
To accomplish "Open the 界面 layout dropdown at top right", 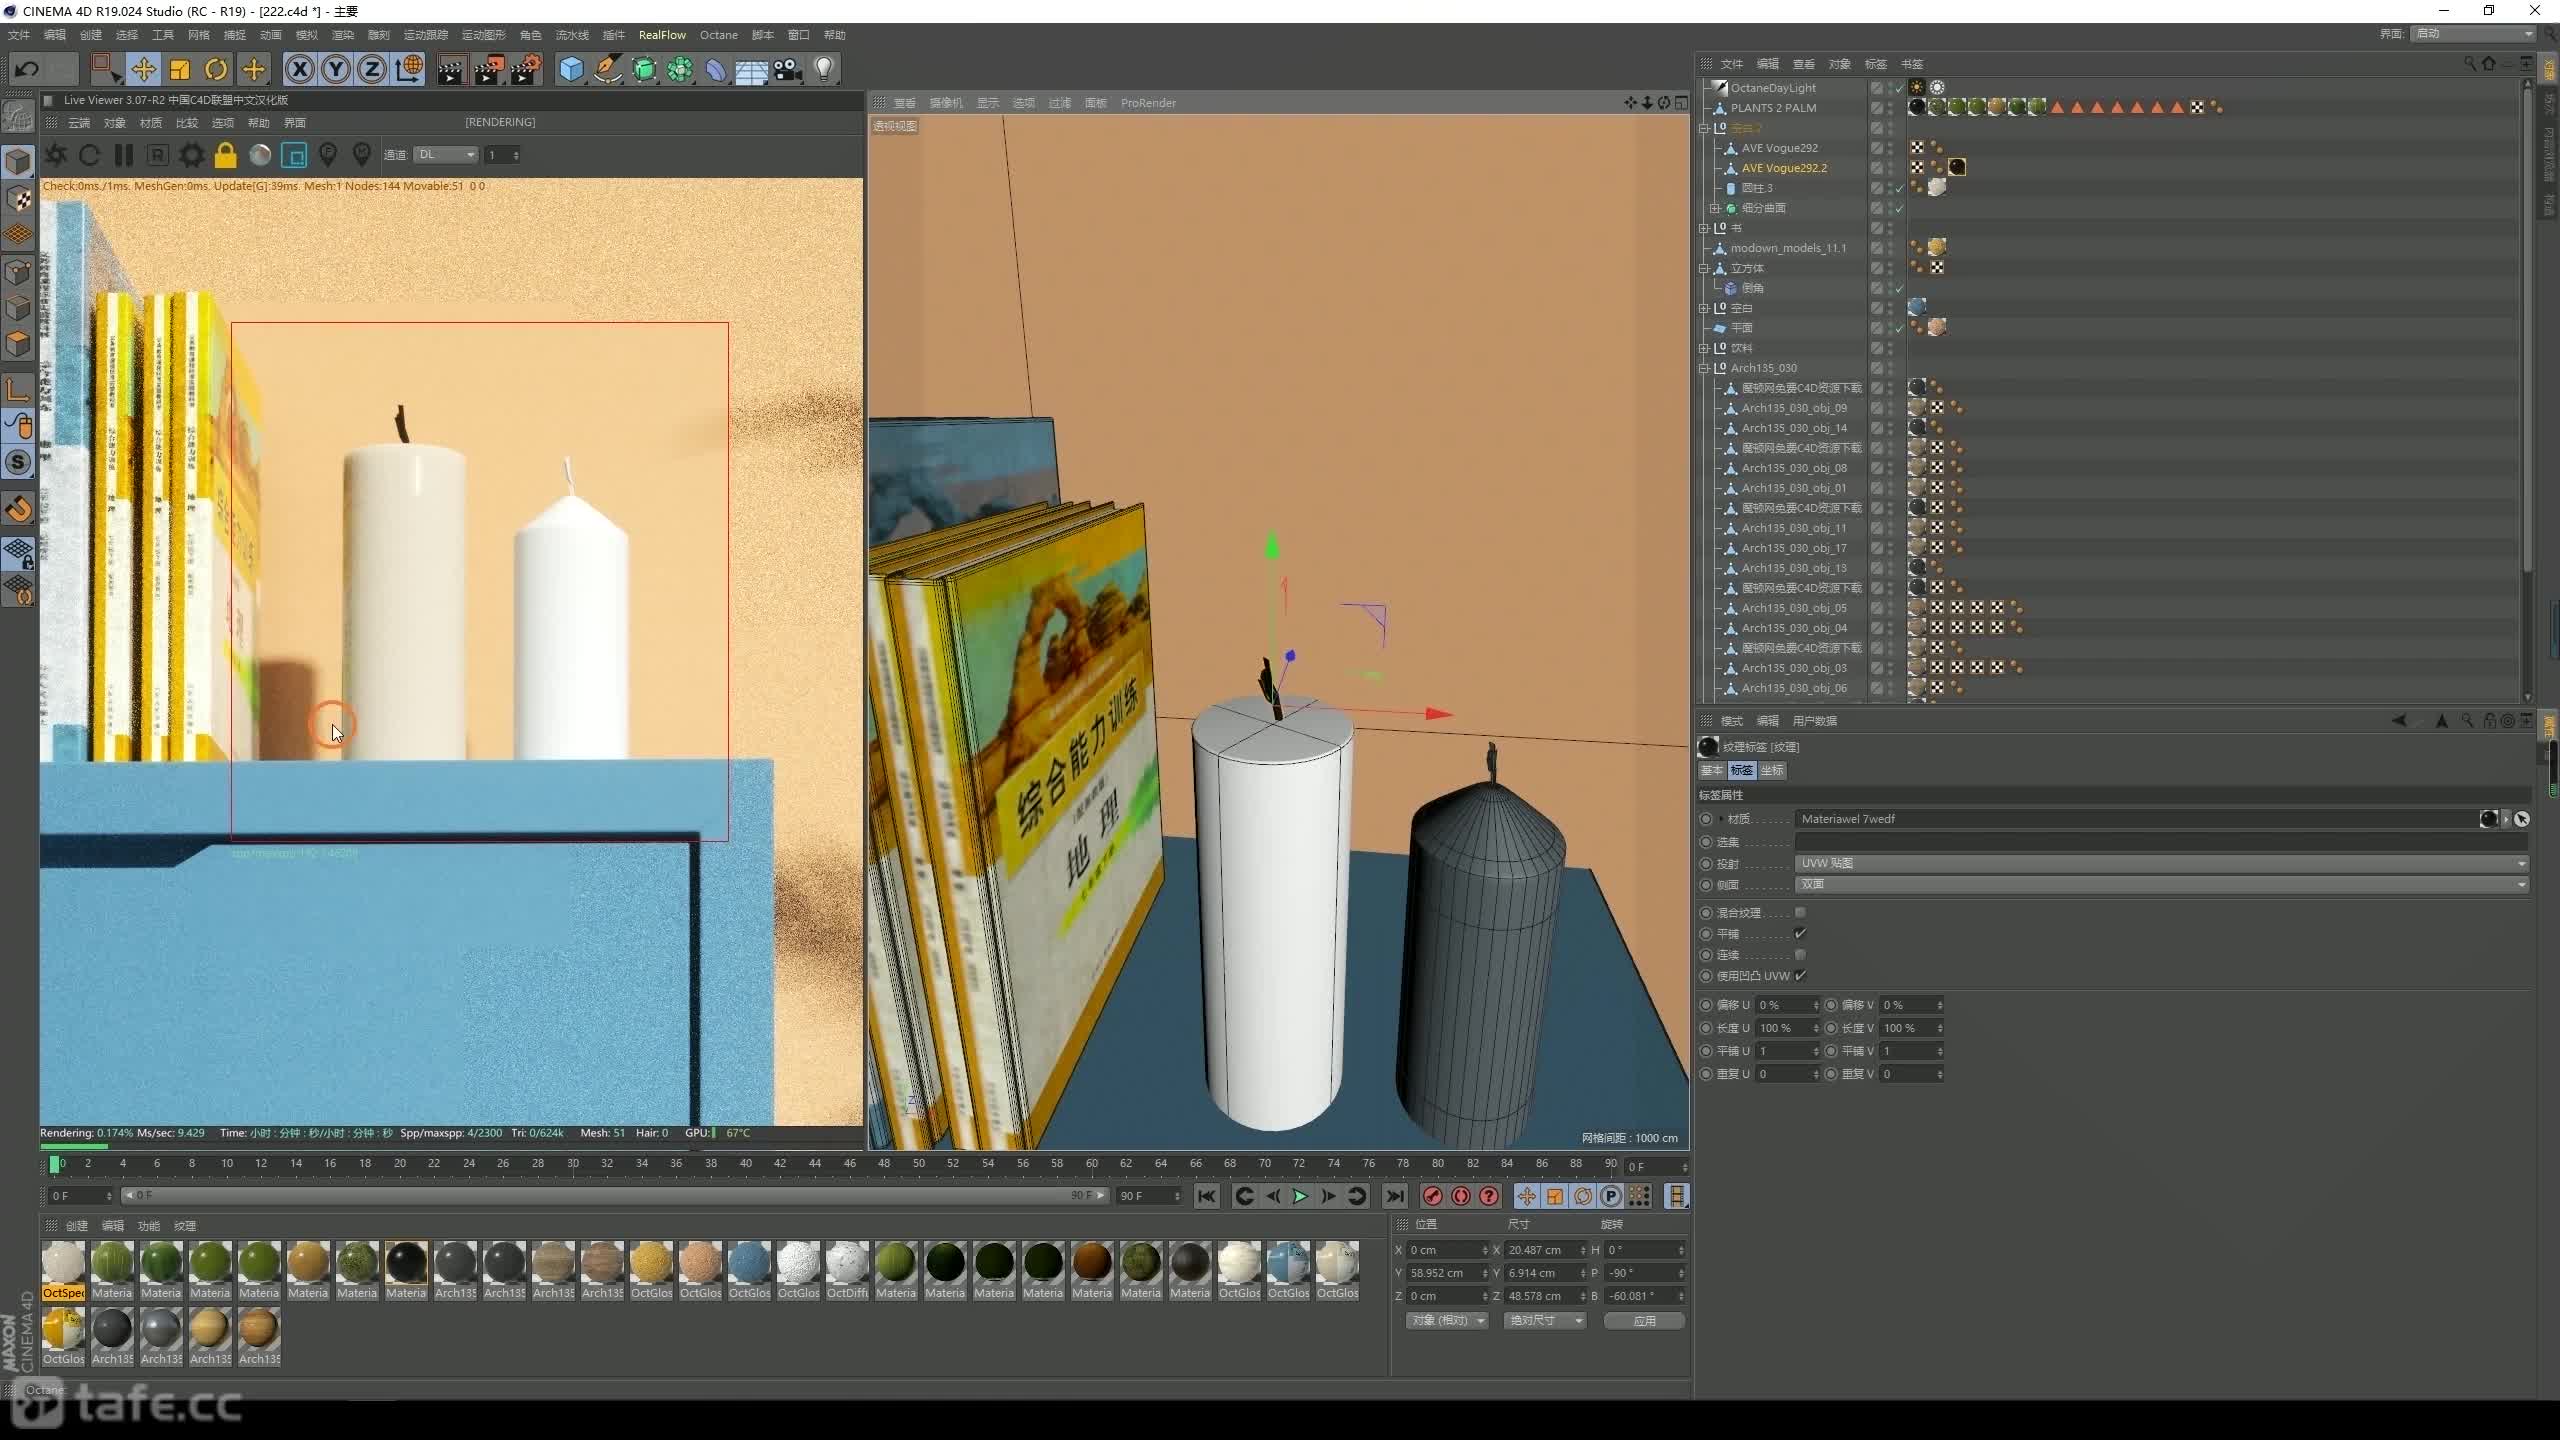I will (x=2474, y=34).
